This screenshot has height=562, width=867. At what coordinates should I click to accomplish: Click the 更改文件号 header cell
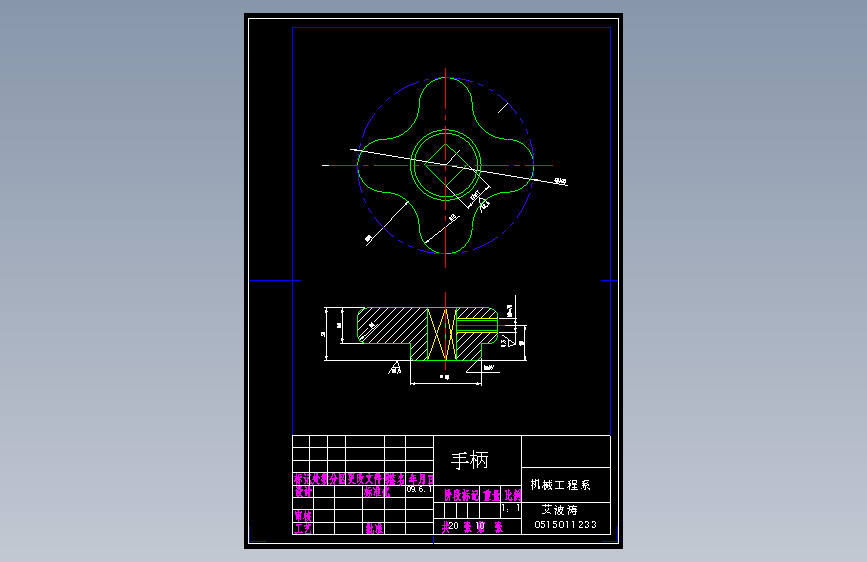coord(365,479)
